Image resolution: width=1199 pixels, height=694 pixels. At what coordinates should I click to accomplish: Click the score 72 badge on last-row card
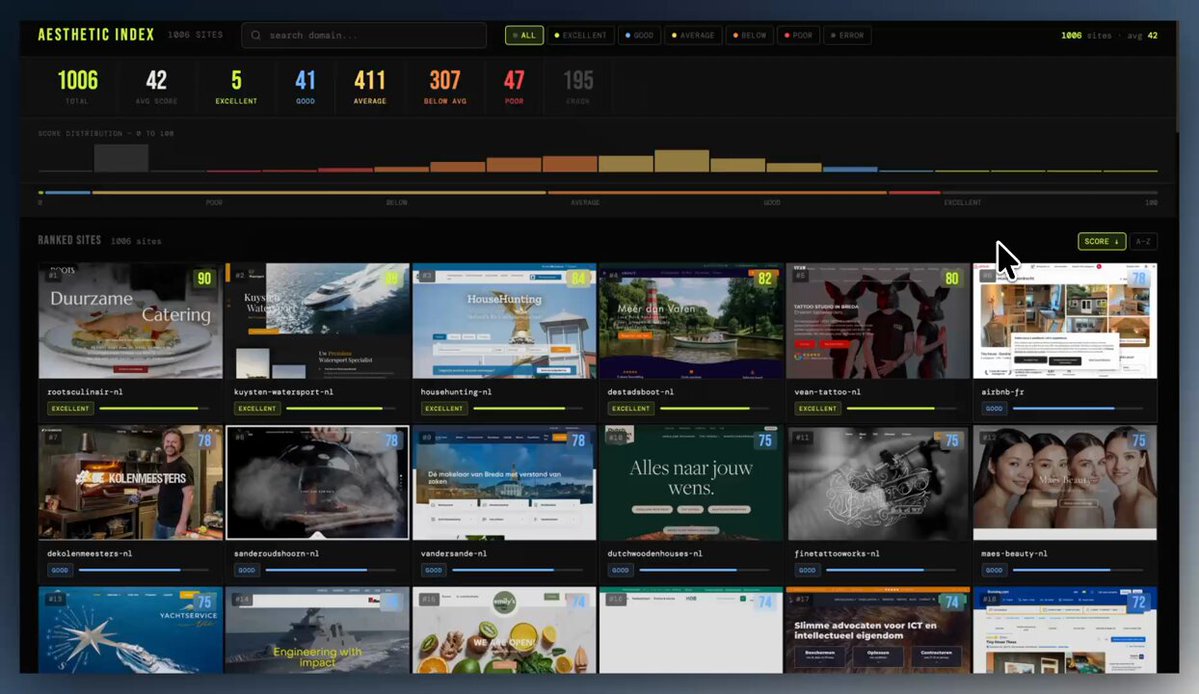[x=1138, y=602]
